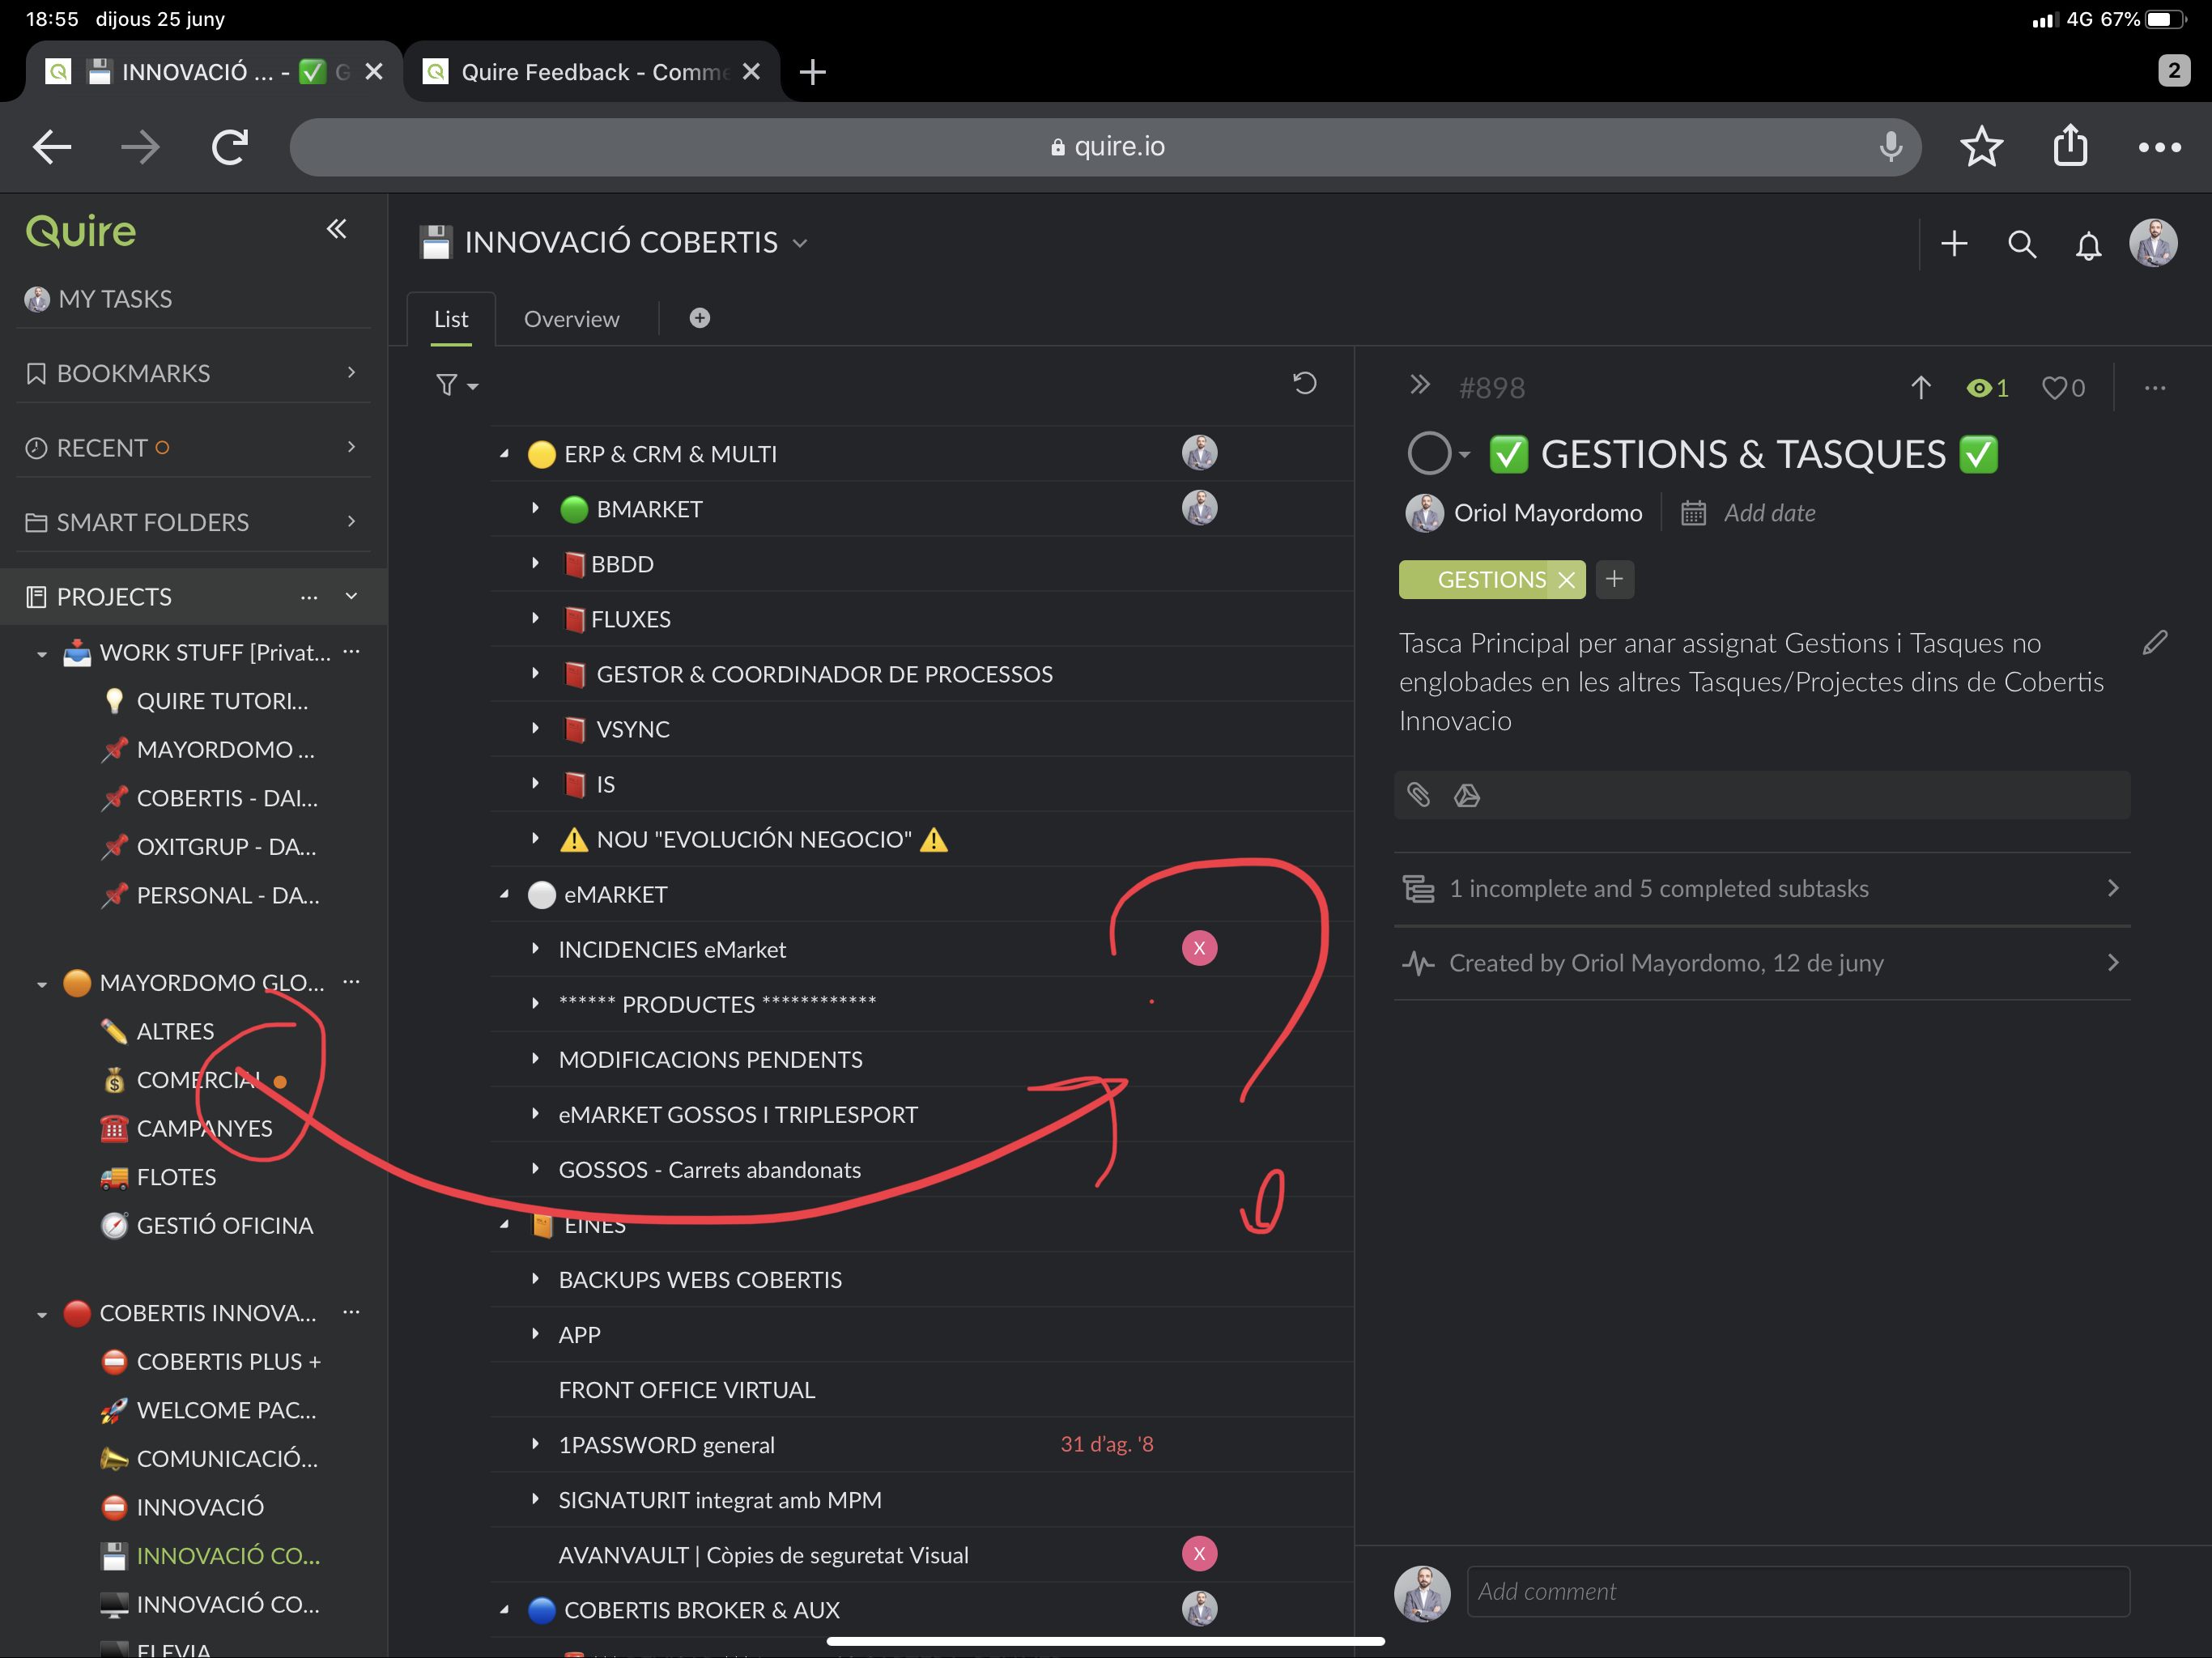Go back in the browser
2212x1658 pixels.
point(52,147)
